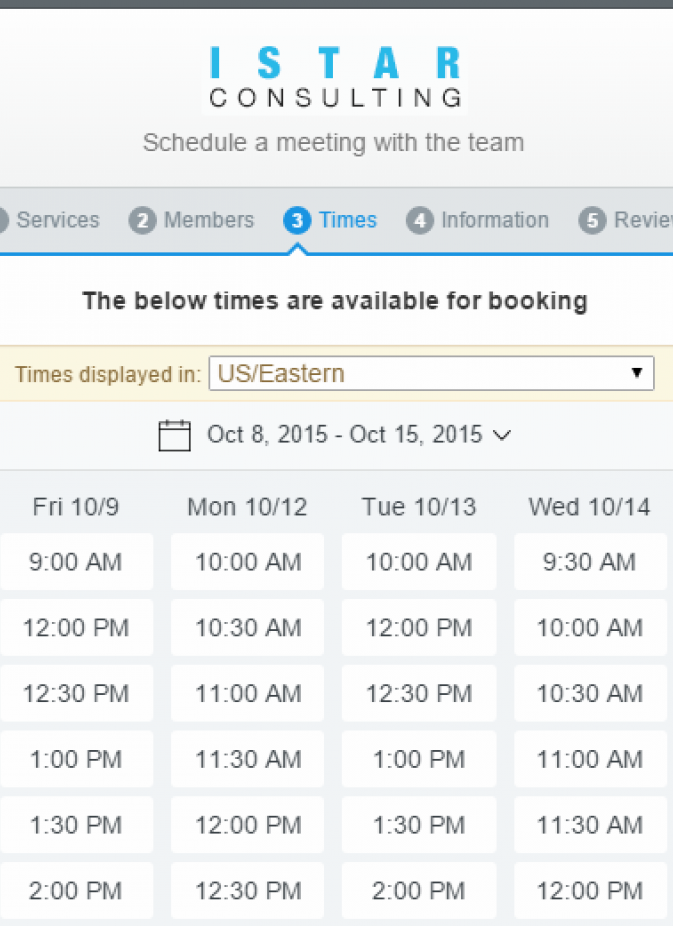Open the US/Eastern timezone dropdown
The image size is (673, 926).
click(x=431, y=373)
